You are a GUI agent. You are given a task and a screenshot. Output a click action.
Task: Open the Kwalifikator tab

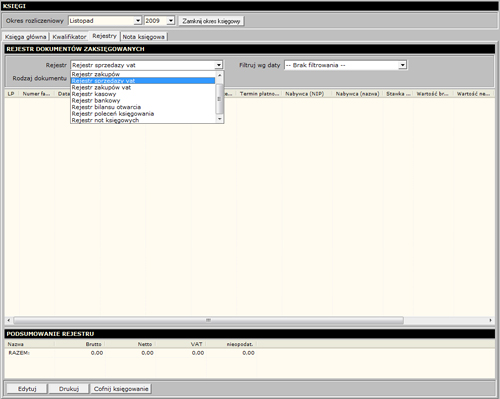(x=69, y=37)
